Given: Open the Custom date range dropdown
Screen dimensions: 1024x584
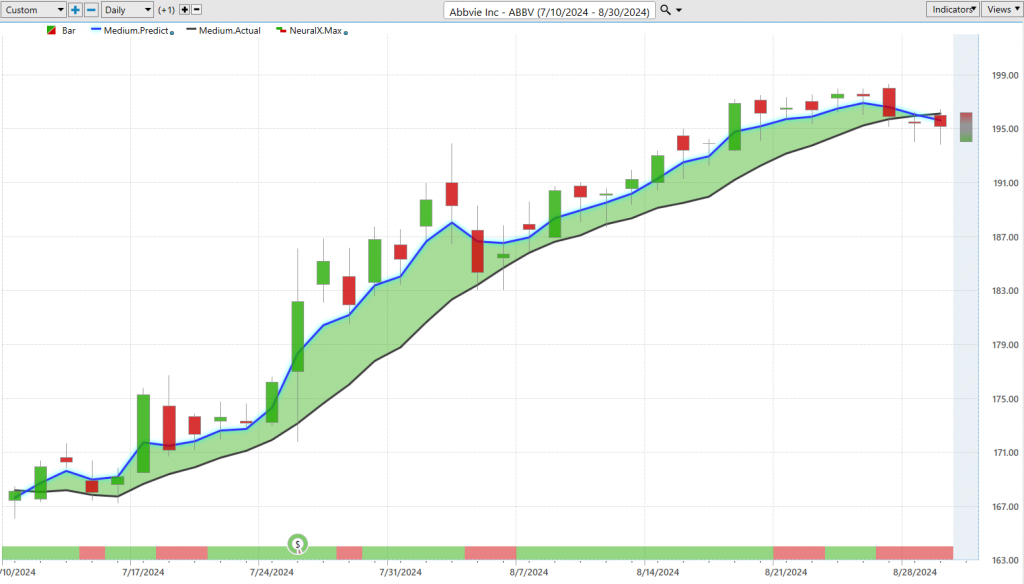Looking at the screenshot, I should click(x=33, y=10).
